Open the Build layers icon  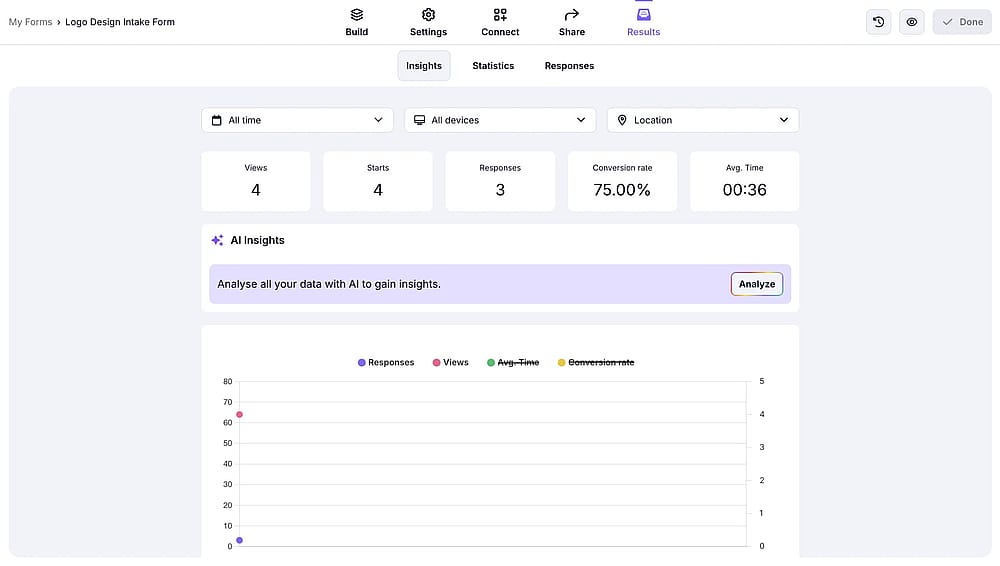tap(357, 14)
